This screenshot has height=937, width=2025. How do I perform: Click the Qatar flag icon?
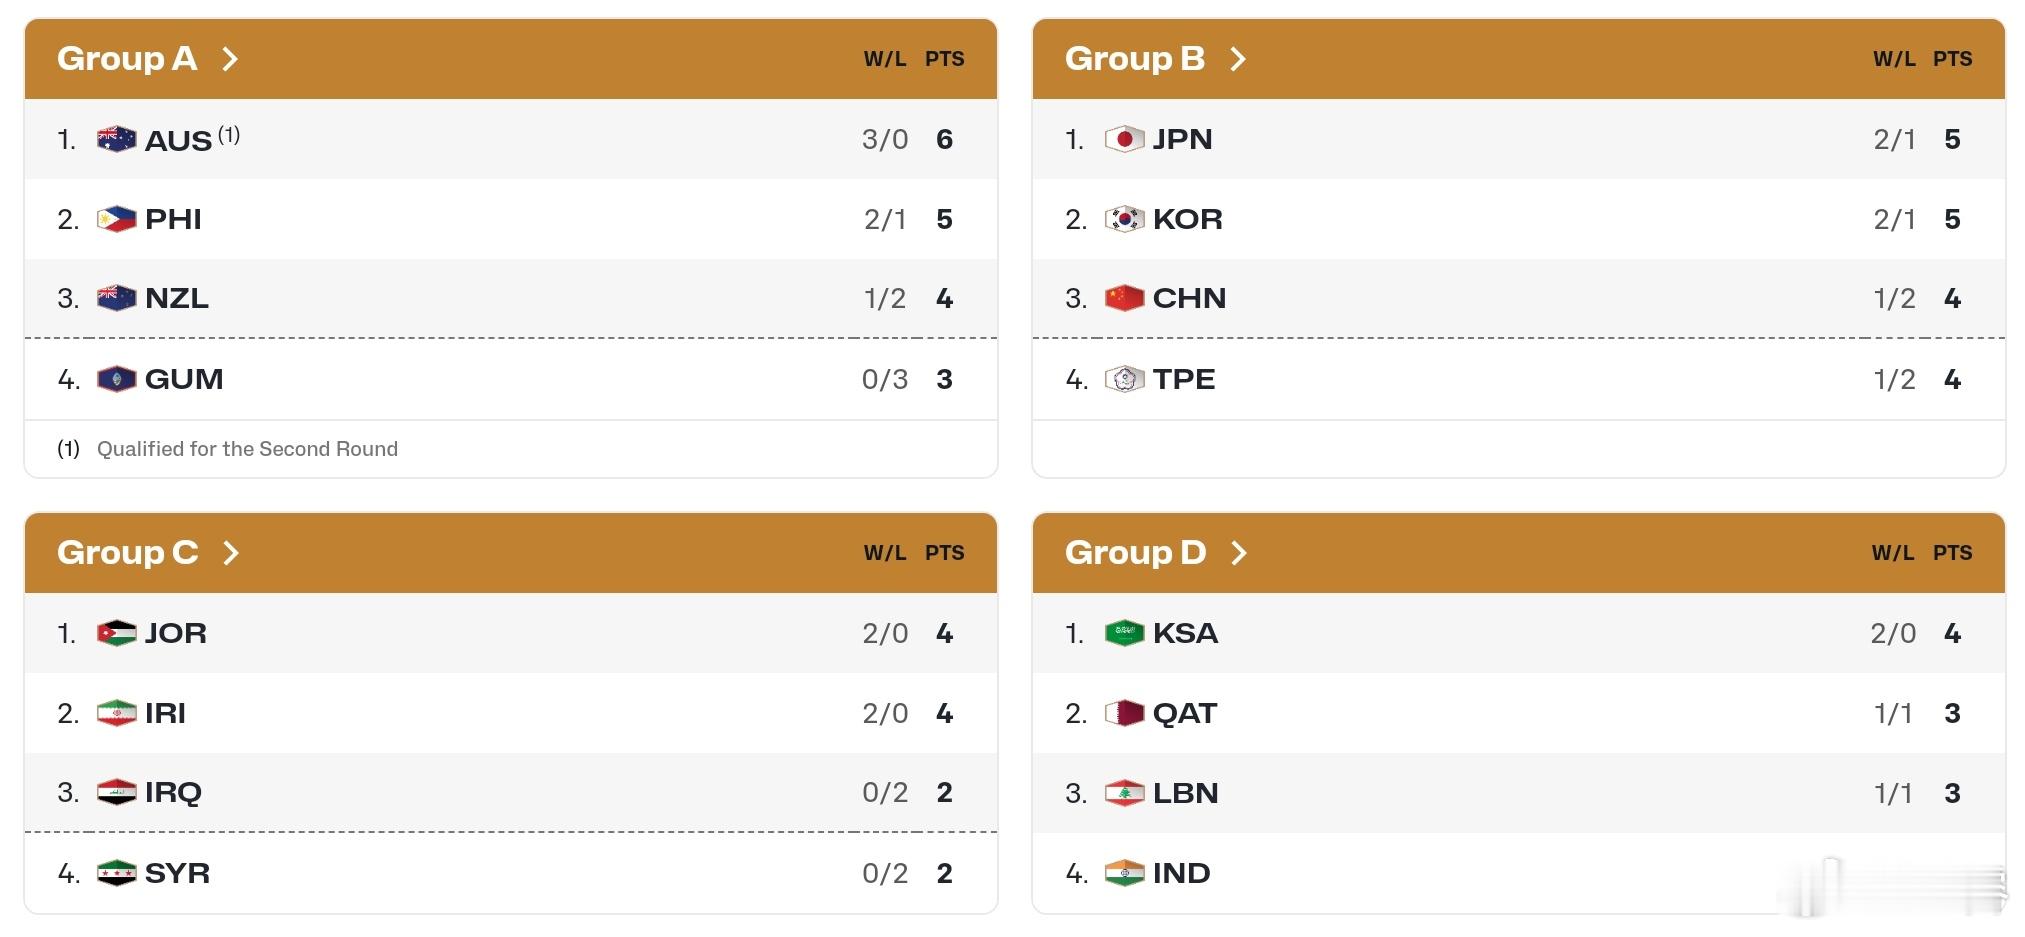pos(1124,713)
